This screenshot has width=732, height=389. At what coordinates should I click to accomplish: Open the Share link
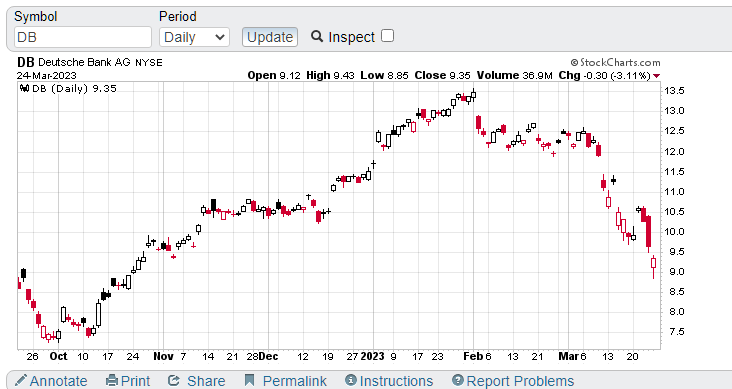(206, 381)
